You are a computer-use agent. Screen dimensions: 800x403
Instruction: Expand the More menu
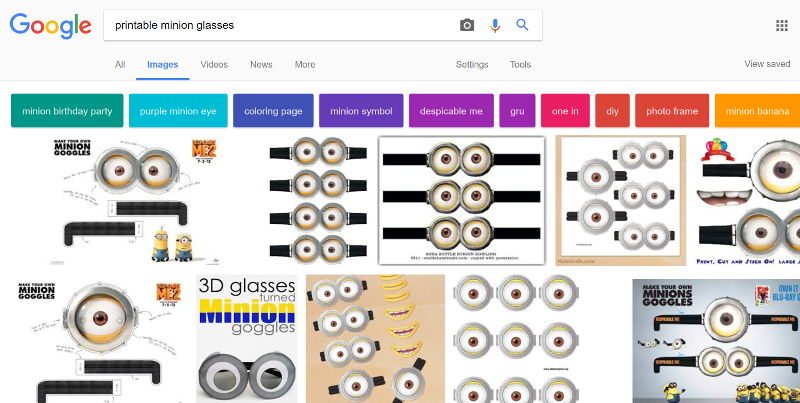[x=305, y=65]
